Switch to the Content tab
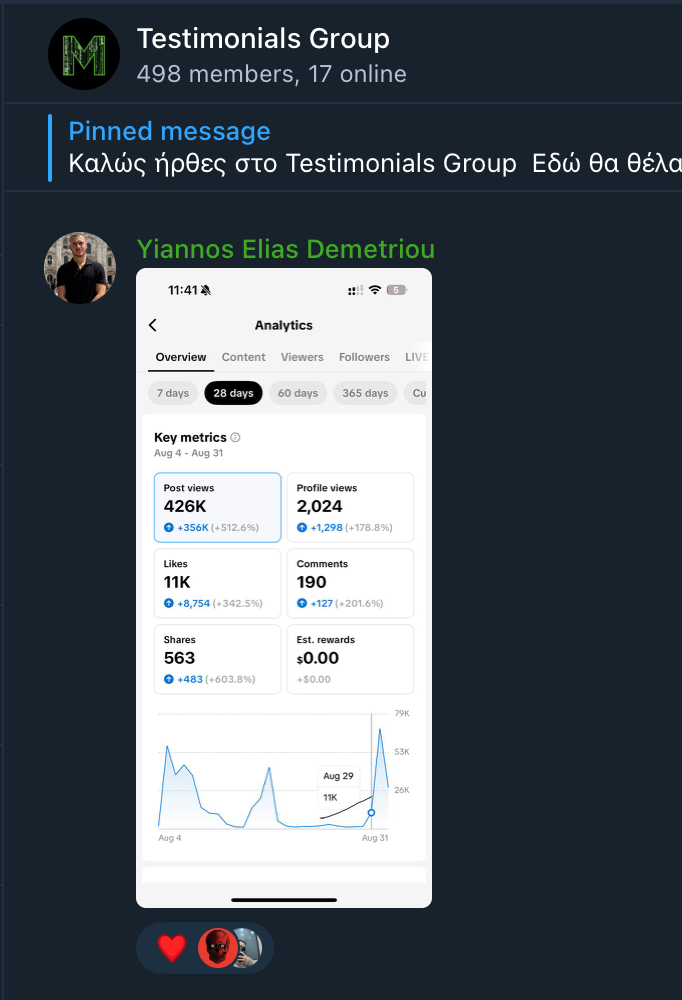The image size is (682, 1000). 243,357
